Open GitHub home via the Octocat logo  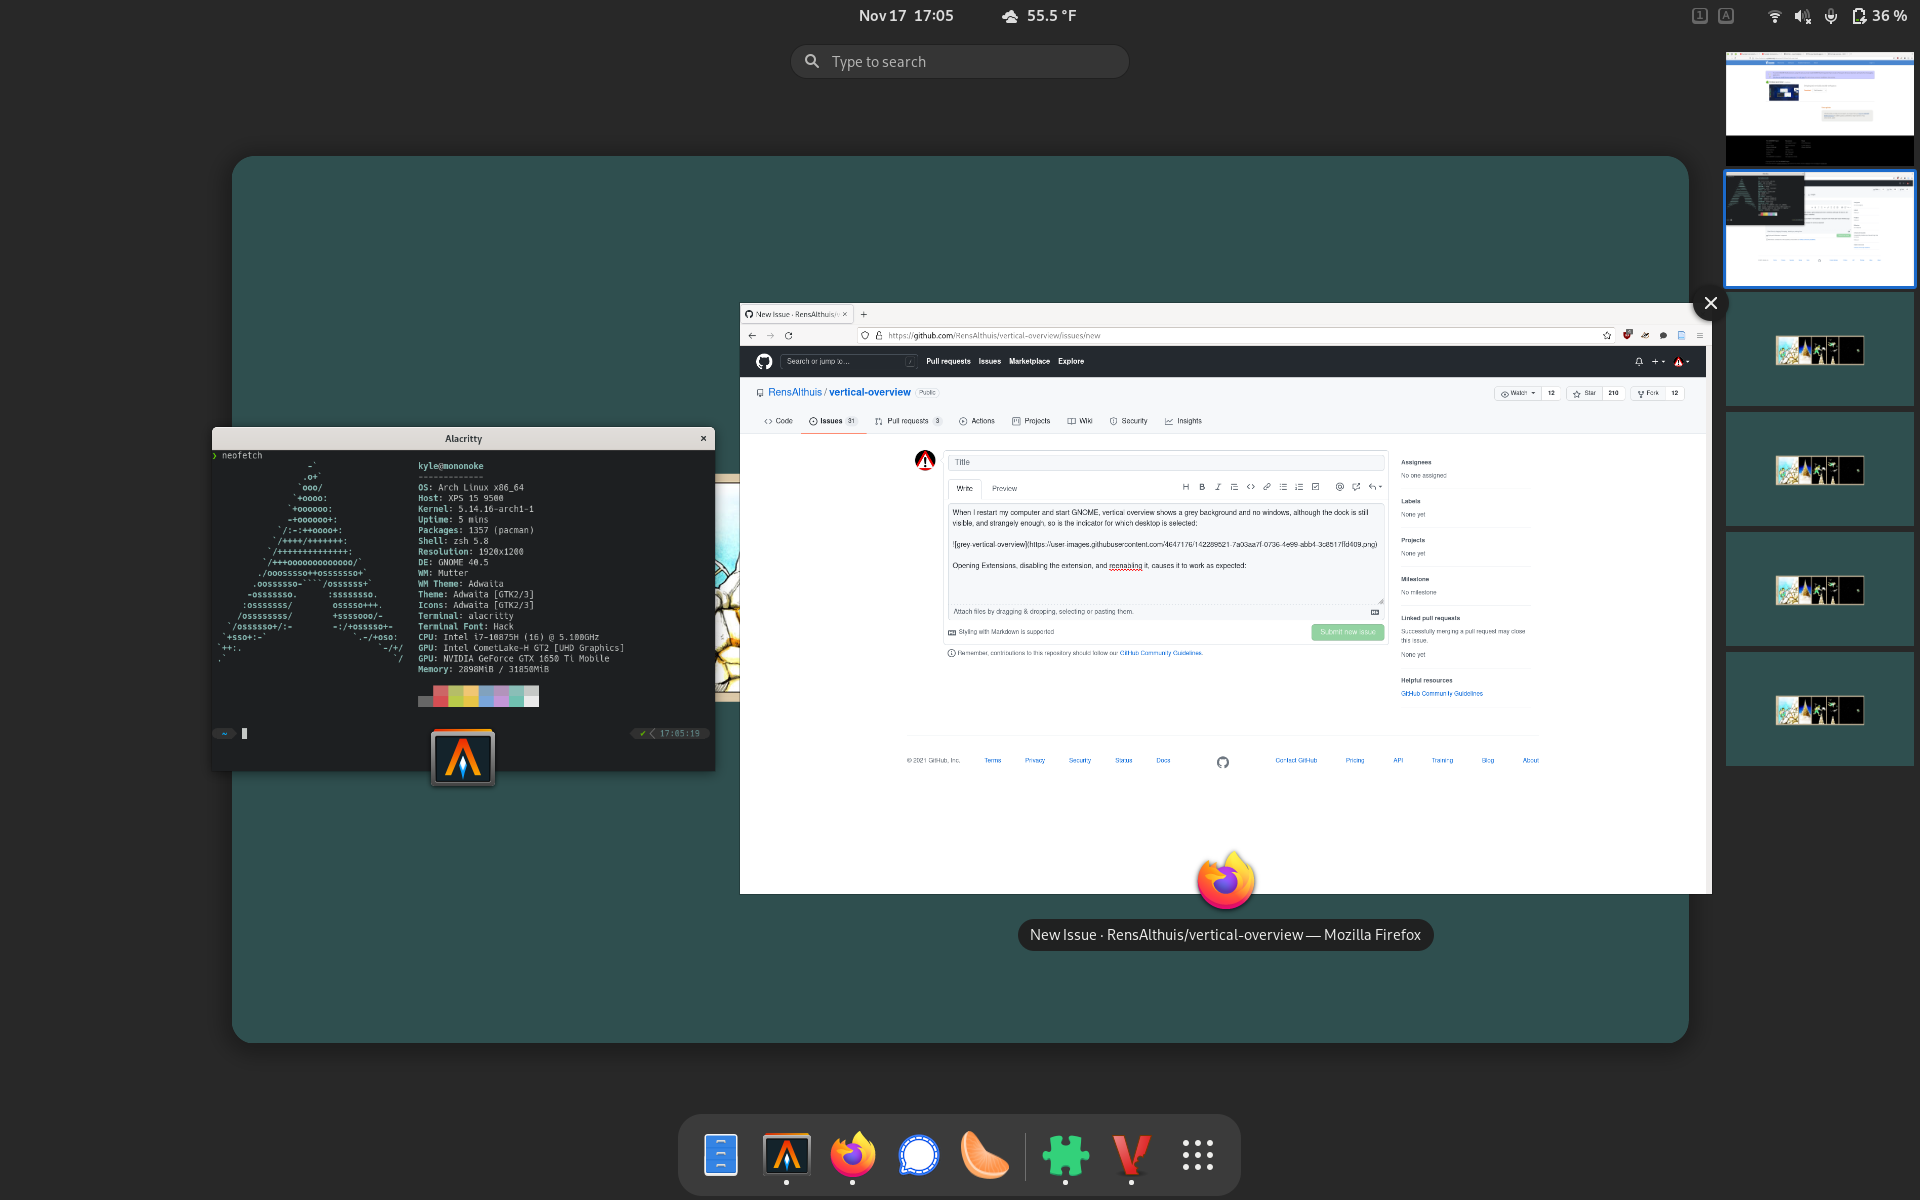(x=764, y=361)
